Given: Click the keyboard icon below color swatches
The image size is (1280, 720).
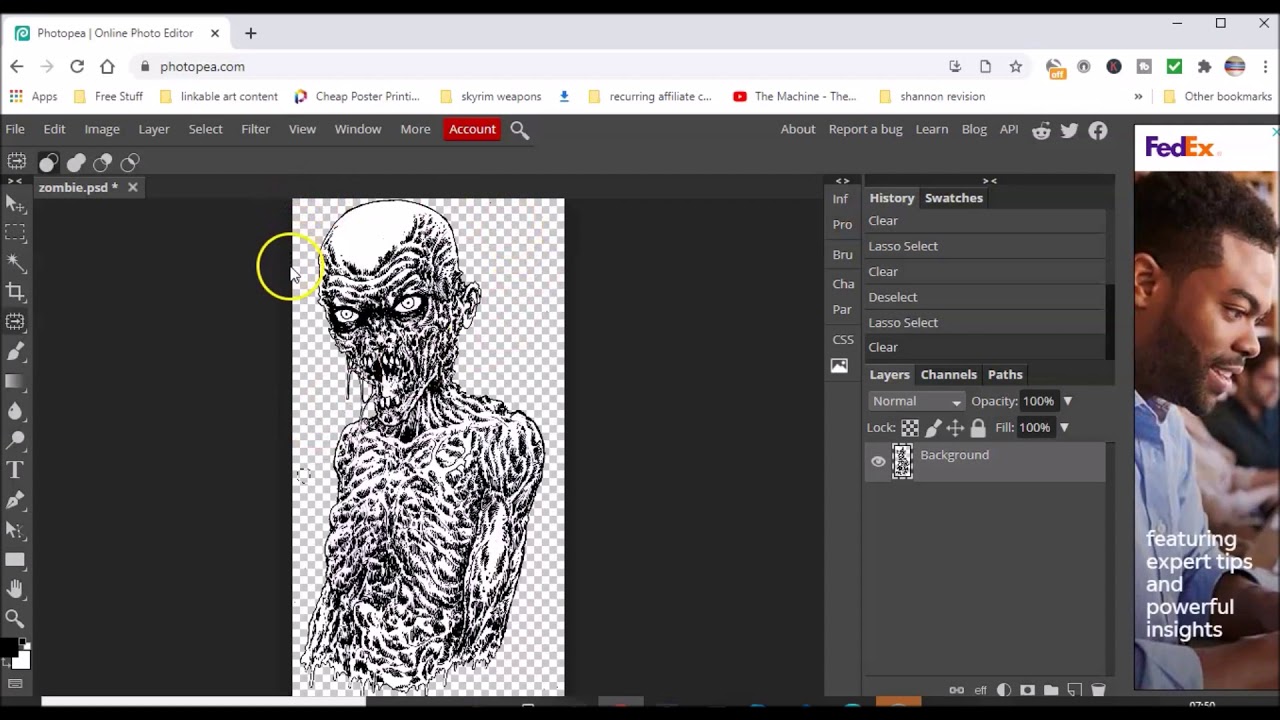Looking at the screenshot, I should (x=15, y=684).
